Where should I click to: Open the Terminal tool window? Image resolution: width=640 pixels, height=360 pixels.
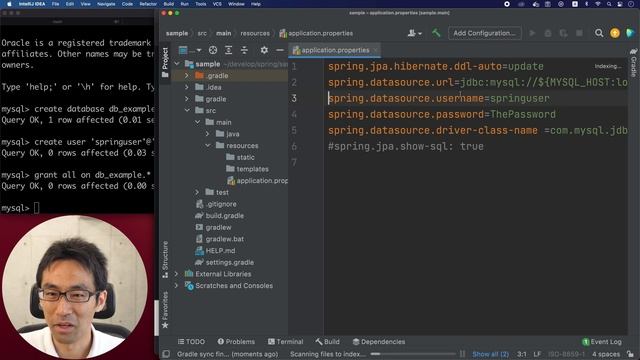(x=285, y=342)
